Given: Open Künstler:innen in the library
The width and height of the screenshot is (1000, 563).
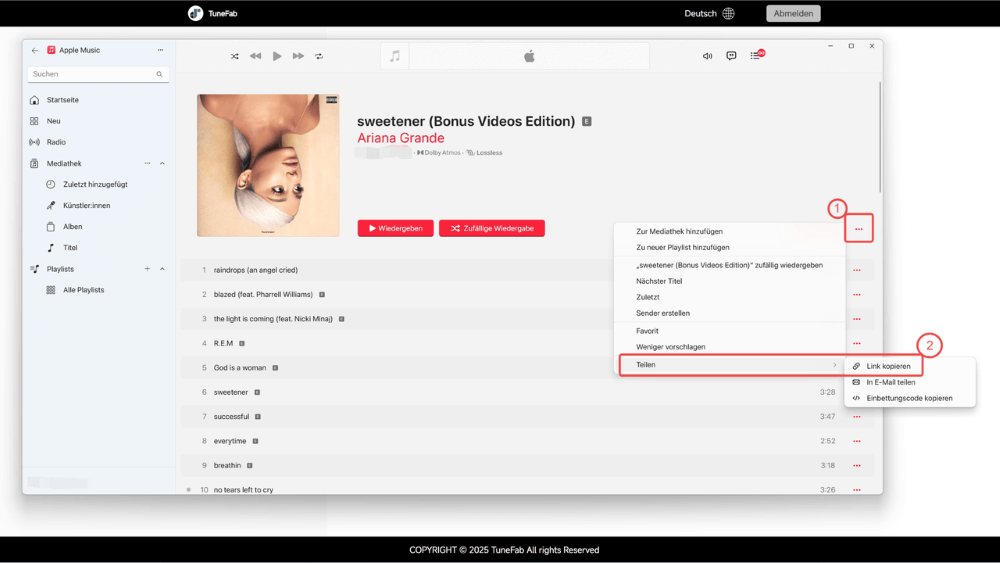Looking at the screenshot, I should 86,205.
